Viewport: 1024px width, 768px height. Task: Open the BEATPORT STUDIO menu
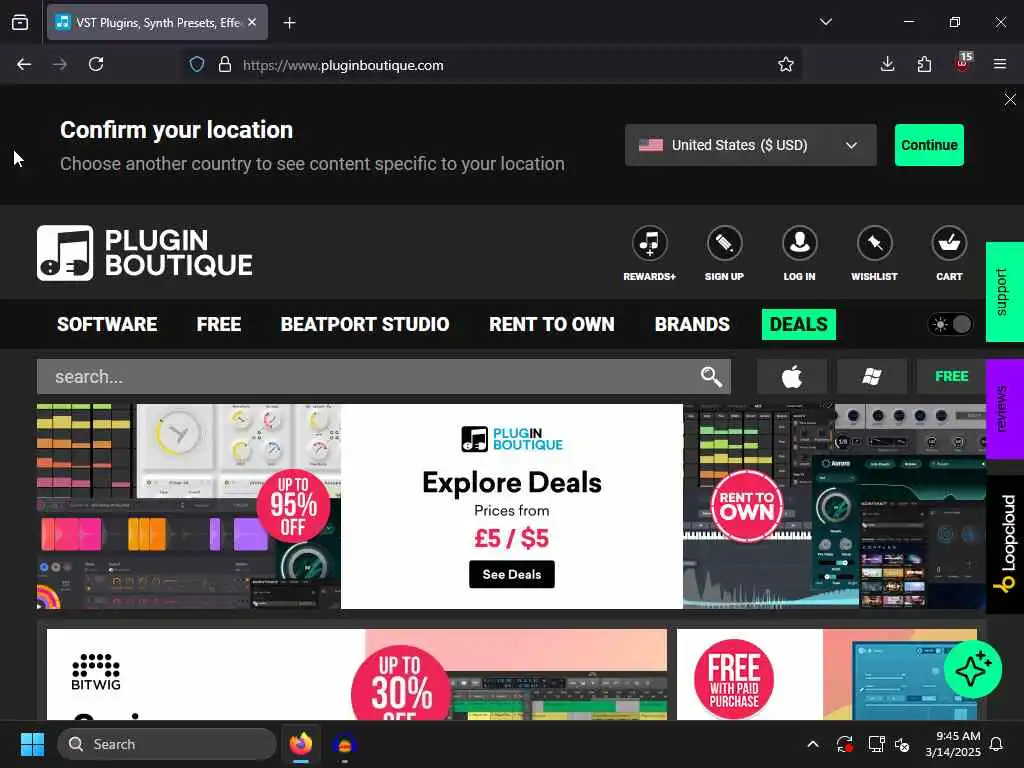pyautogui.click(x=365, y=325)
